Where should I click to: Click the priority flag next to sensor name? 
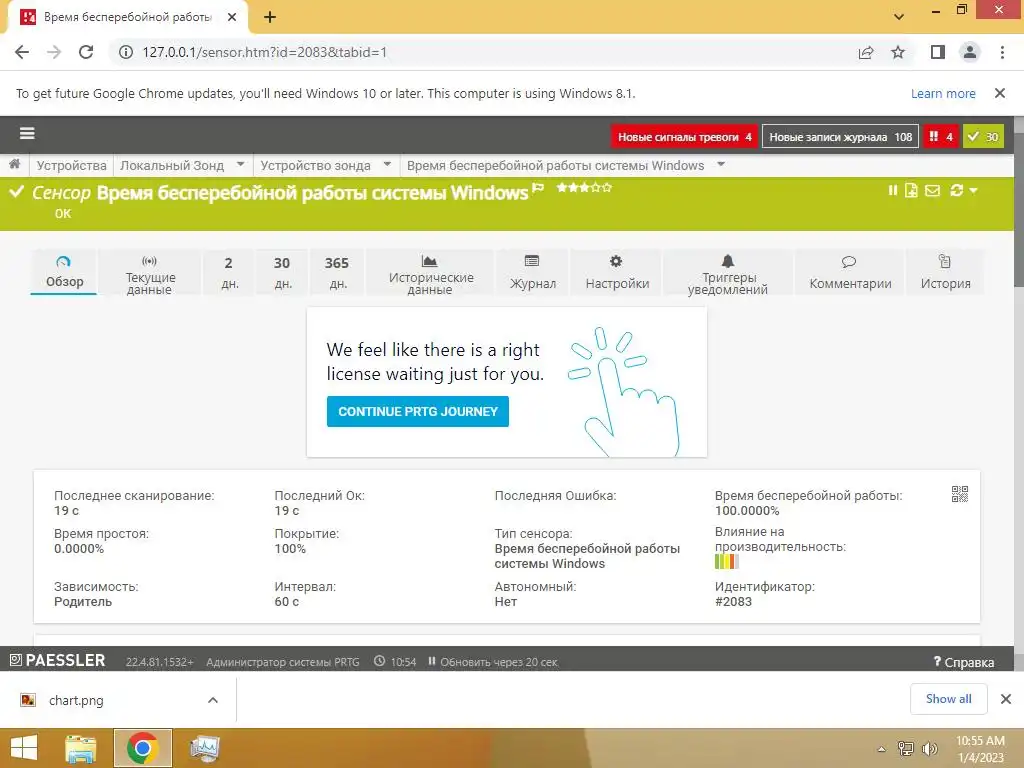pyautogui.click(x=538, y=189)
